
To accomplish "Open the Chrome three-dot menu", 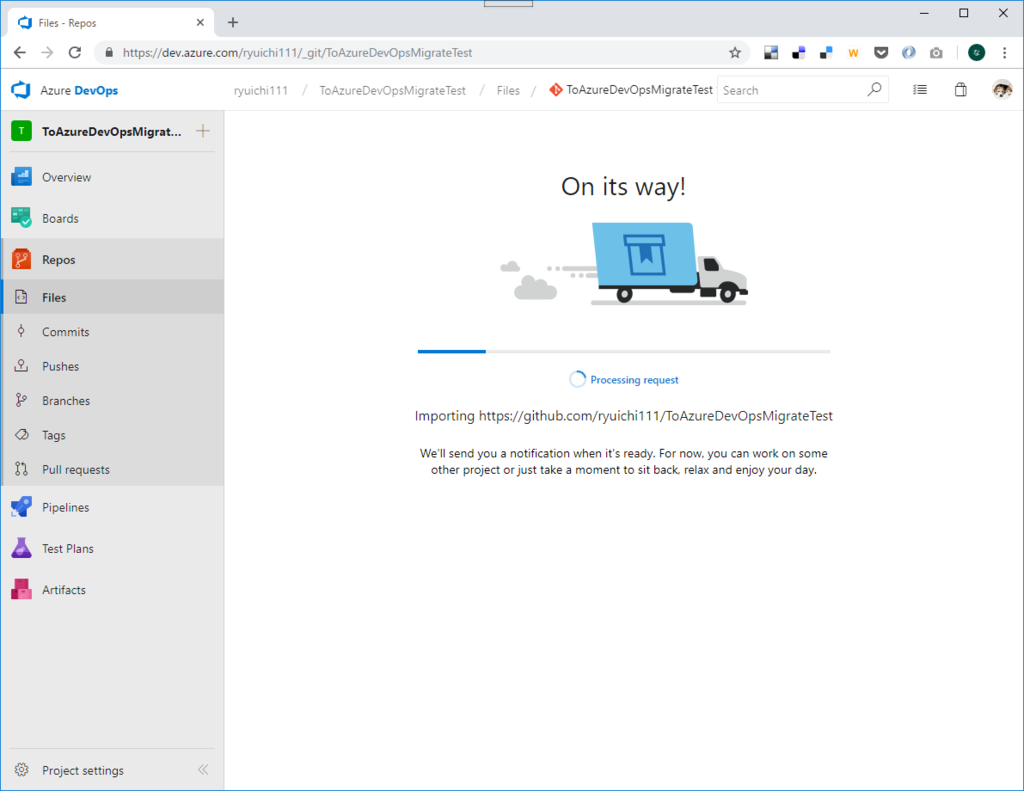I will tap(1004, 52).
